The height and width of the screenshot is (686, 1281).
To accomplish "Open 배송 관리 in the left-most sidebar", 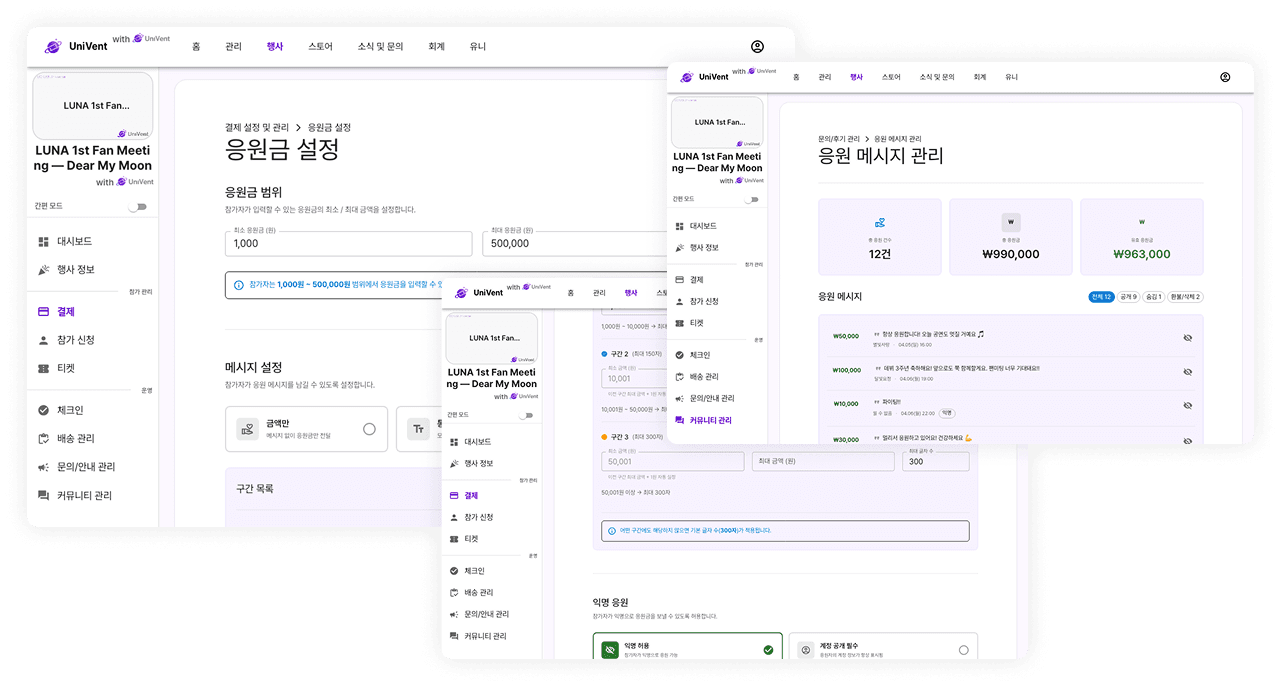I will (x=75, y=438).
